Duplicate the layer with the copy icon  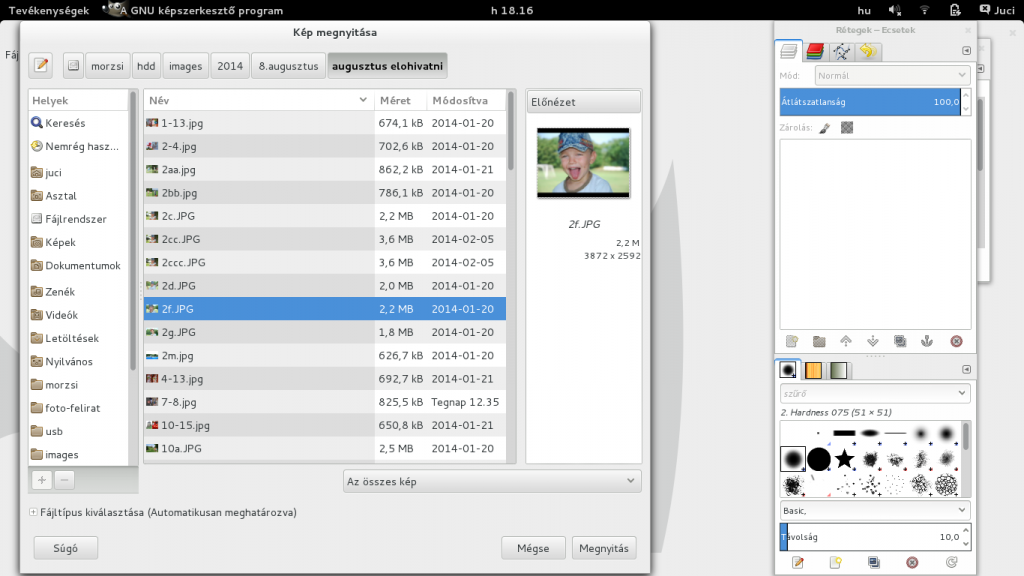899,341
